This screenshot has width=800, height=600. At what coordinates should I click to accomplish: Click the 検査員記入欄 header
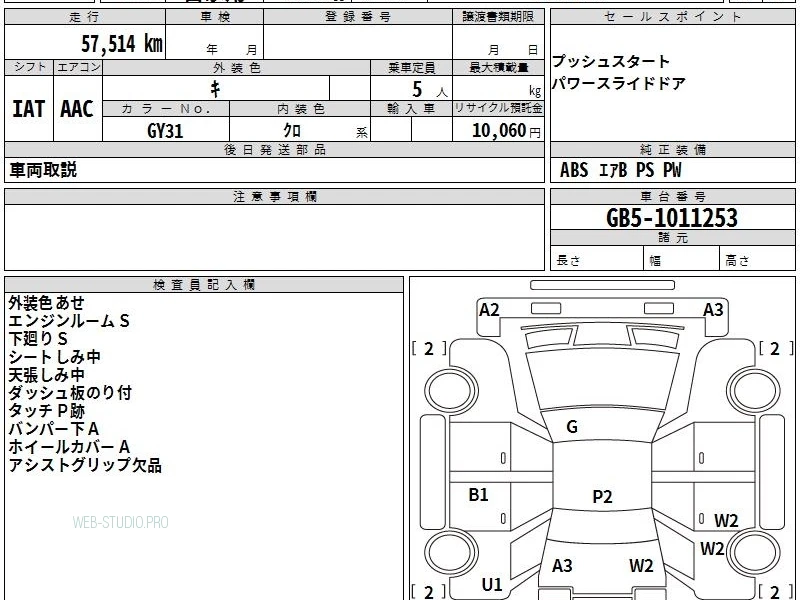tap(204, 285)
